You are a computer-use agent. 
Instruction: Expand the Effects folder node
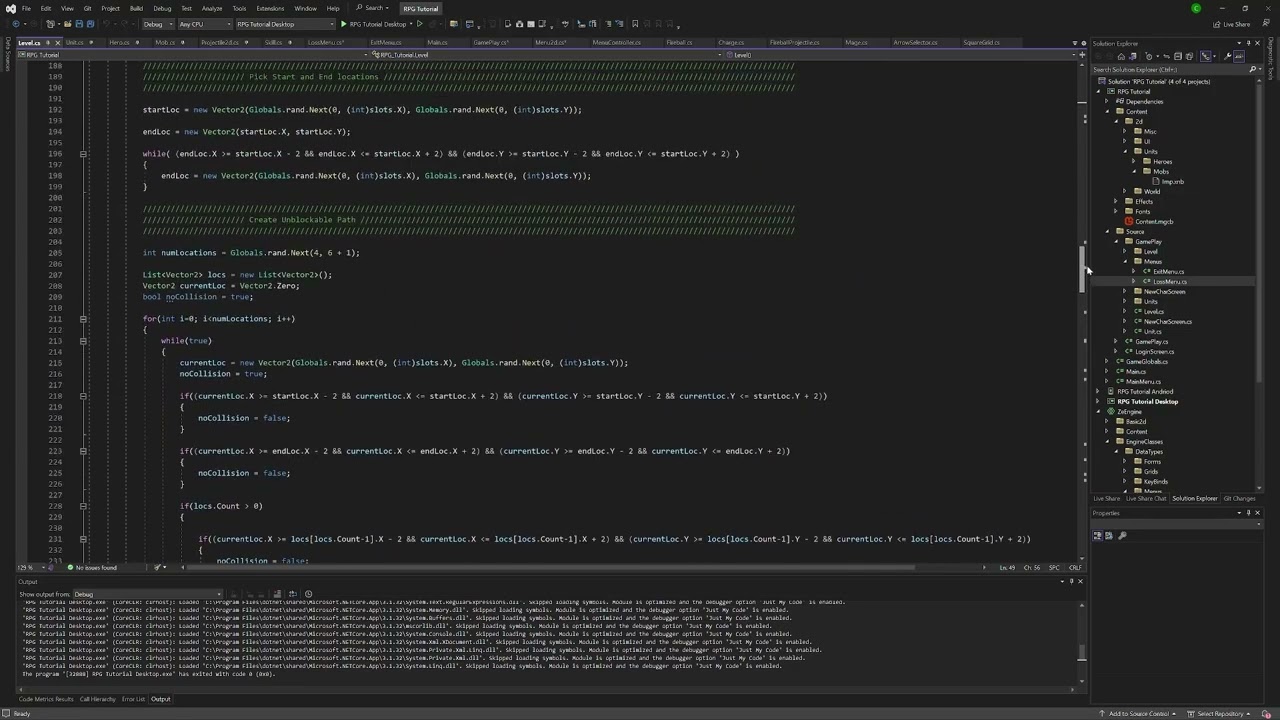click(1116, 202)
